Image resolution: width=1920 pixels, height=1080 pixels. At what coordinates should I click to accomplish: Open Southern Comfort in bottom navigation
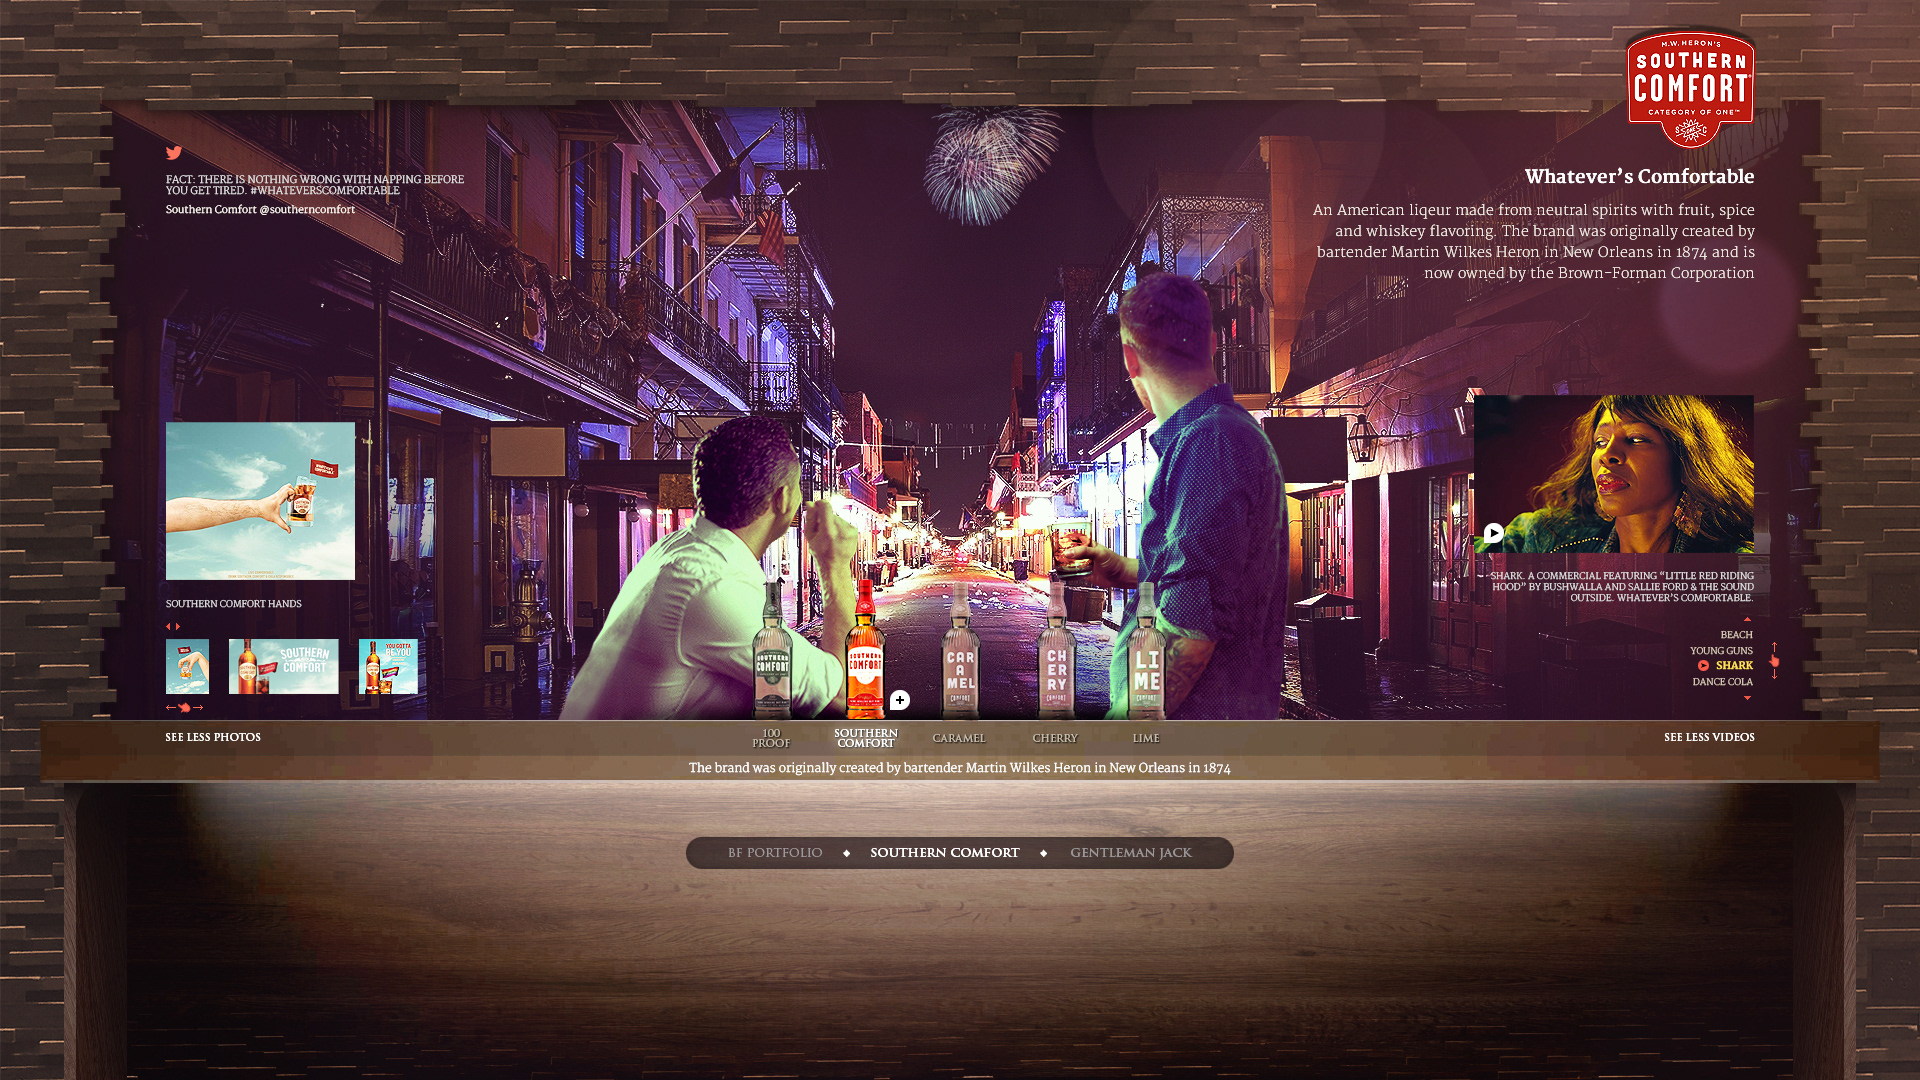point(945,853)
